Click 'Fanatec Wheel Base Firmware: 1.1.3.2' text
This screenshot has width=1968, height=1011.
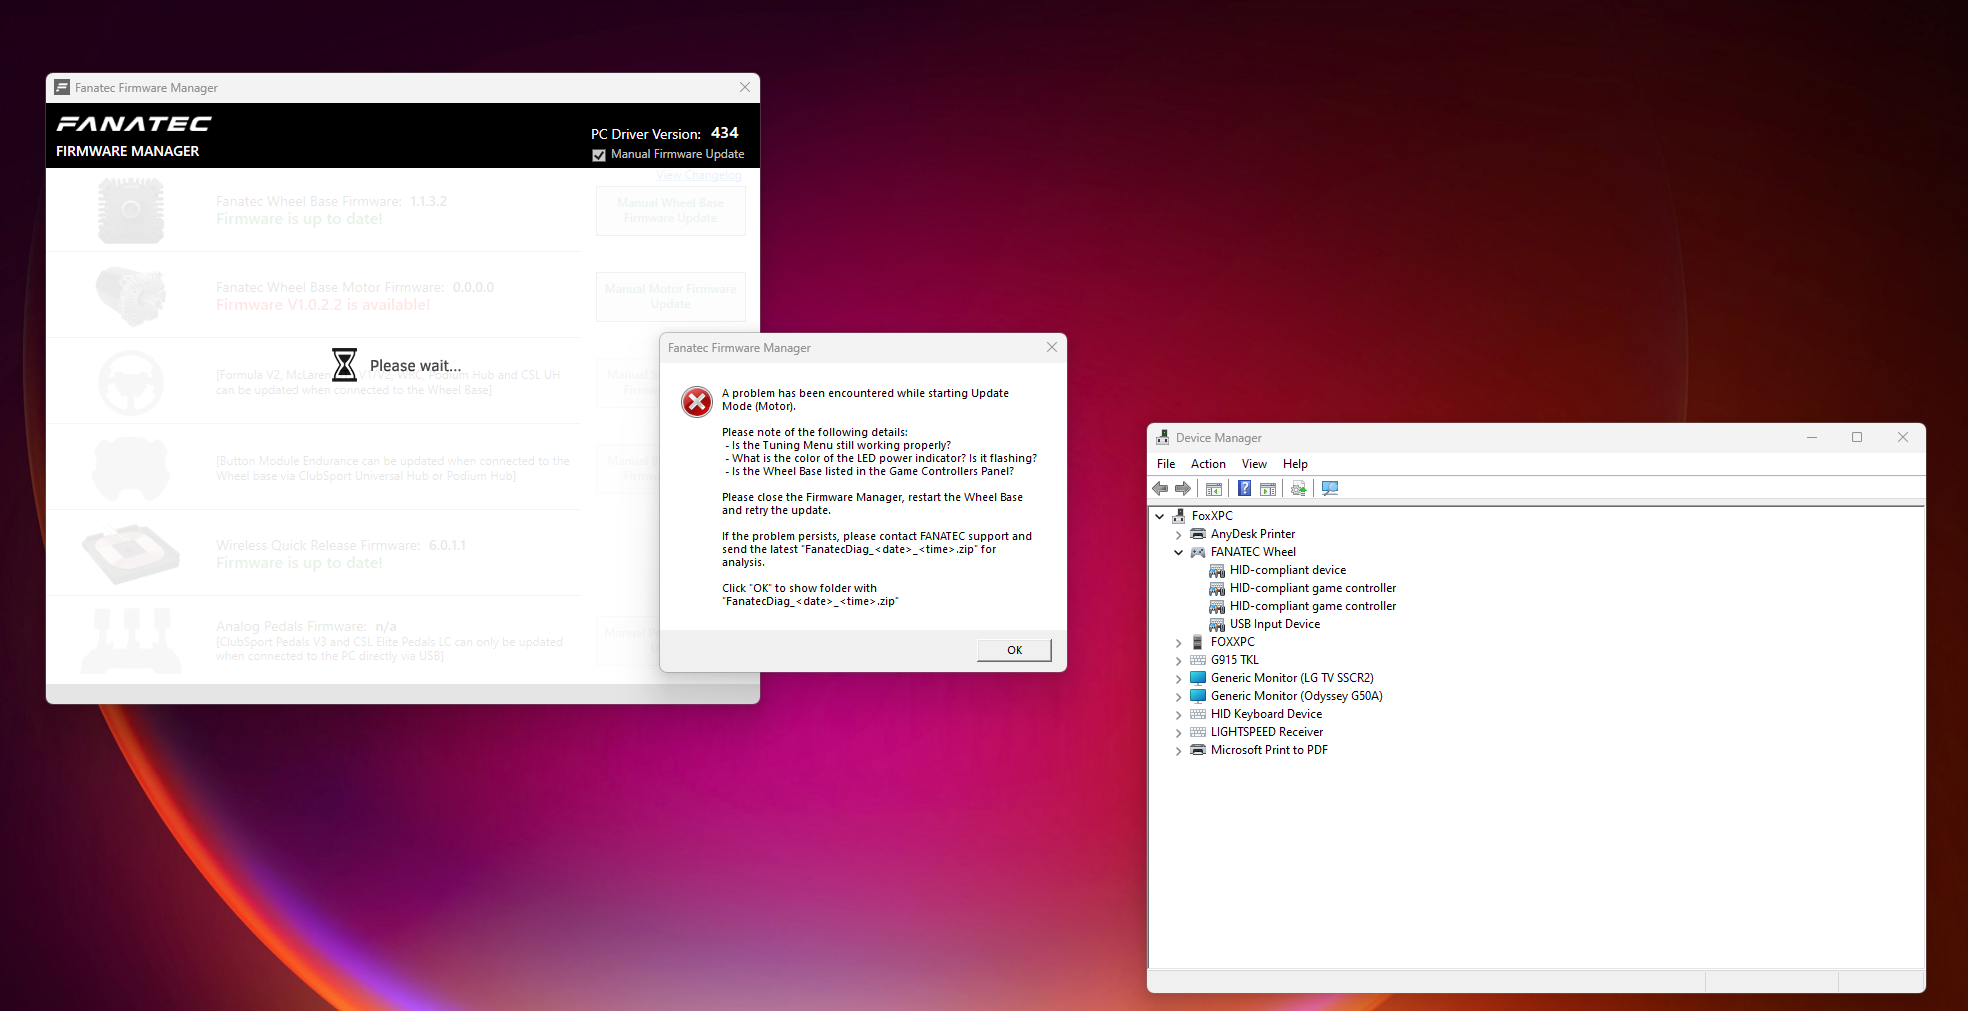coord(332,202)
